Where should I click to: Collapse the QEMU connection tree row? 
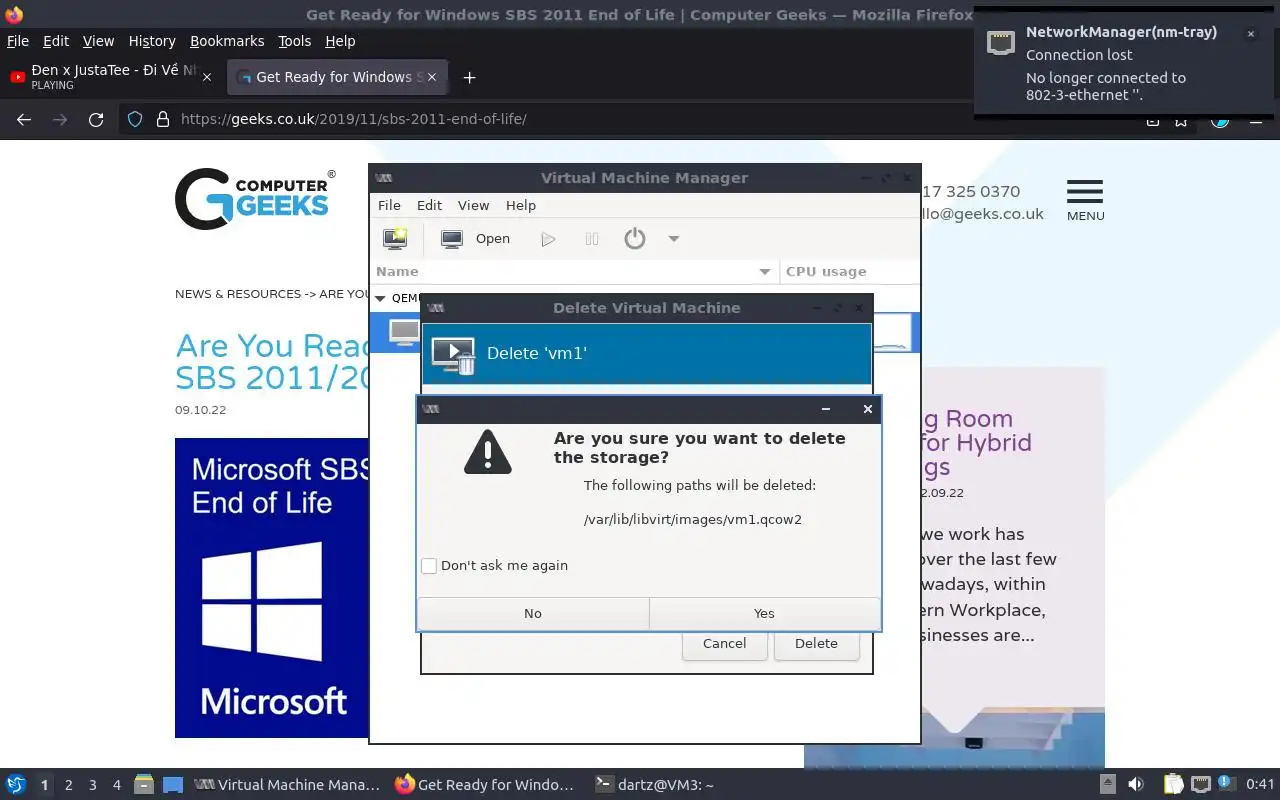(x=380, y=298)
